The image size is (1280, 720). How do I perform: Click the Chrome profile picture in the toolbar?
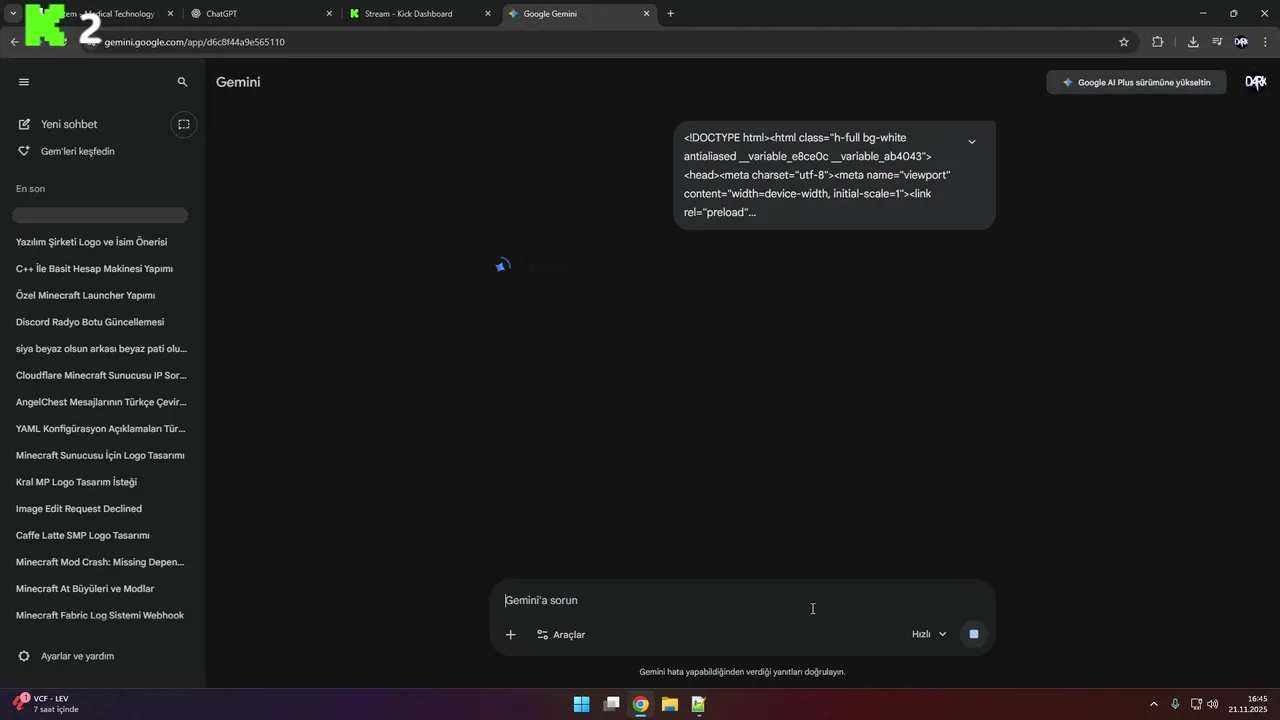point(1241,42)
